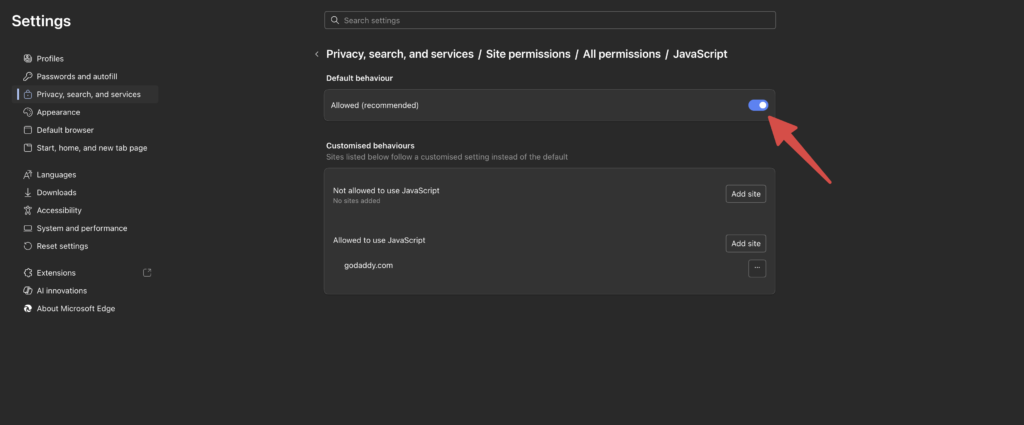Toggle the Allowed (recommended) JavaScript switch
This screenshot has width=1024, height=425.
point(758,105)
